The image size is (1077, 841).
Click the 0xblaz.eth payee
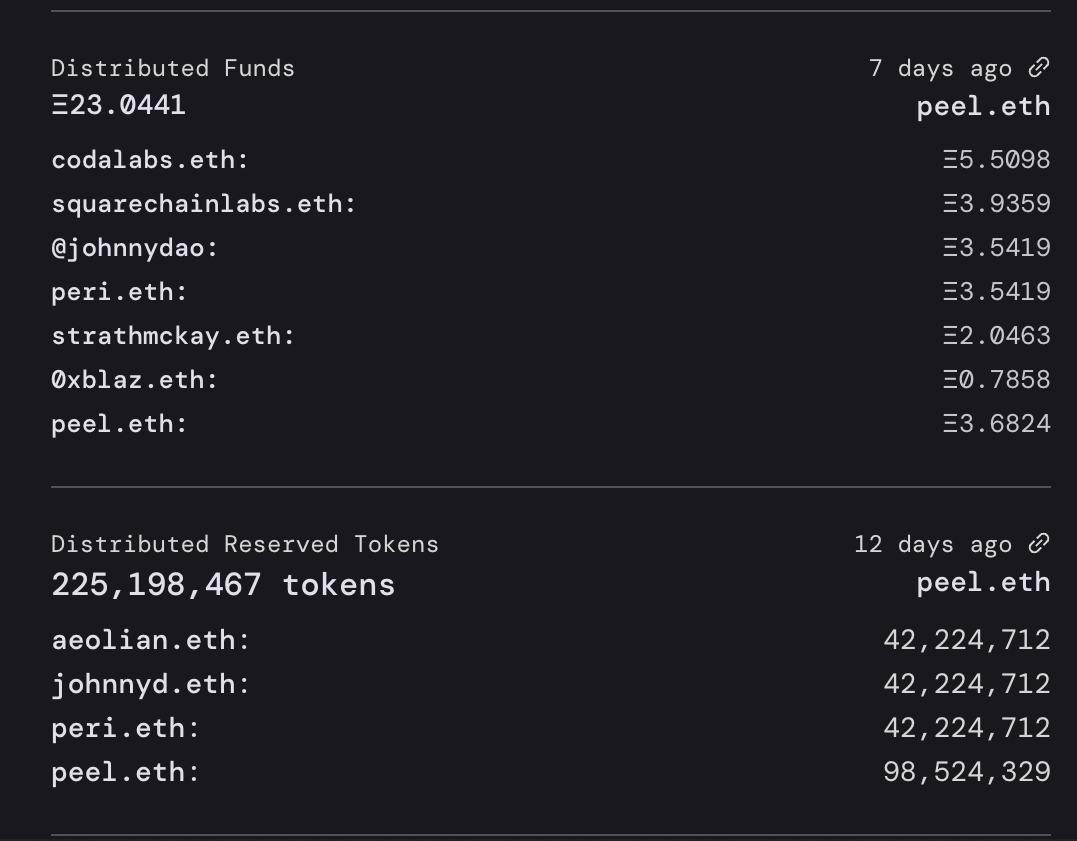tap(131, 379)
